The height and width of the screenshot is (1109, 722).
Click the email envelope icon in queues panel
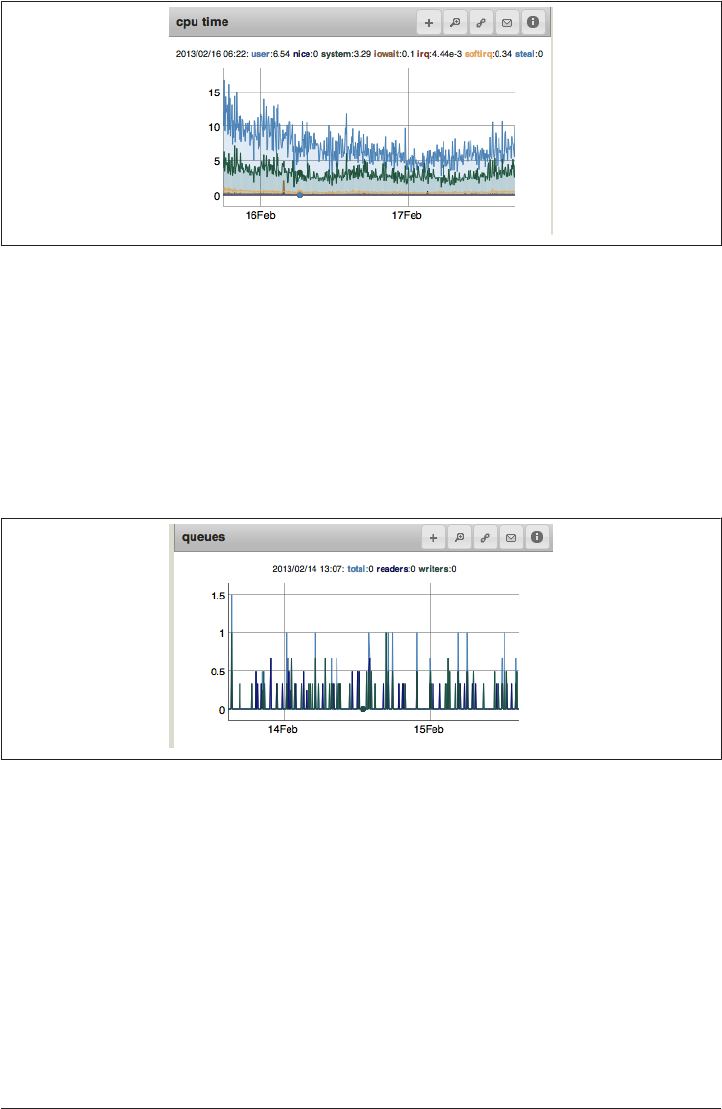511,538
